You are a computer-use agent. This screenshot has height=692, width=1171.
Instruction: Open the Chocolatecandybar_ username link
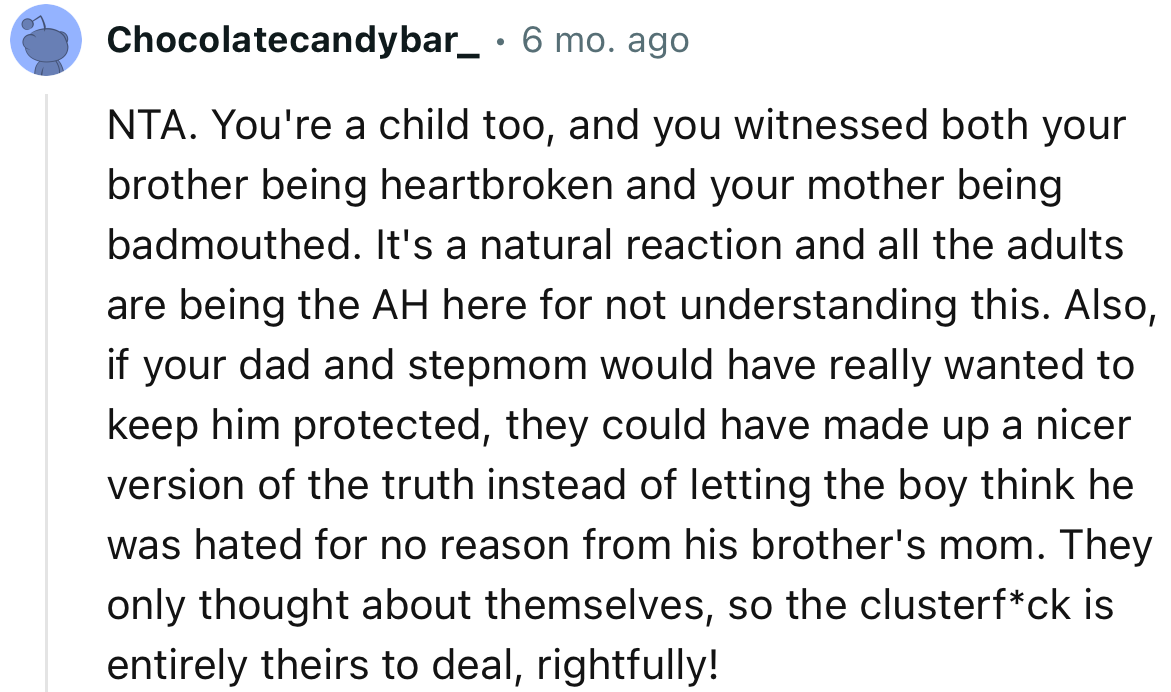pos(297,40)
